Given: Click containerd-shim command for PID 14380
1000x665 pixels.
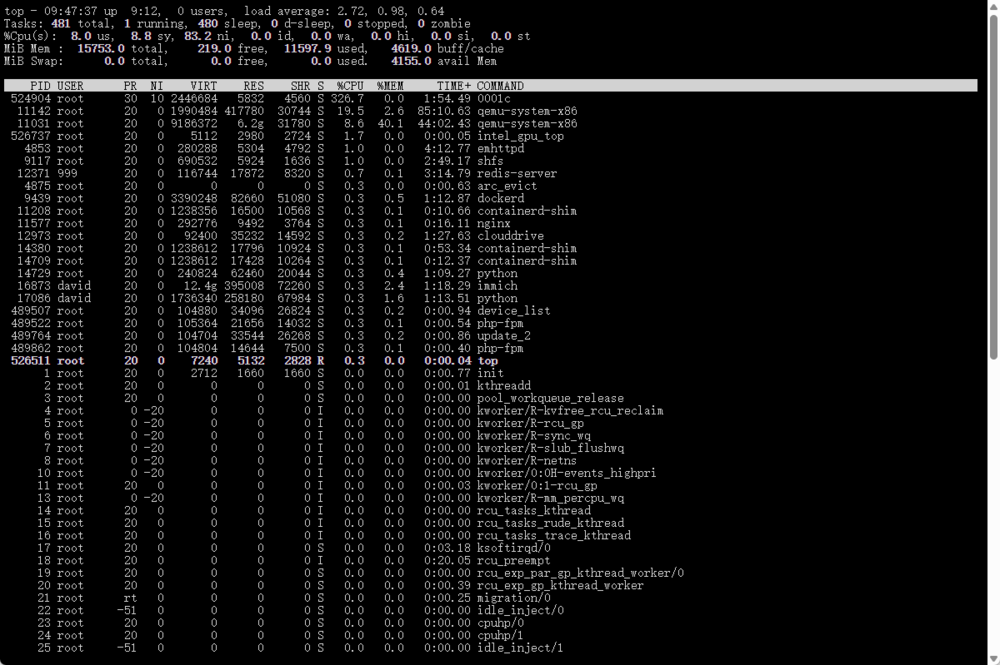Looking at the screenshot, I should pos(527,248).
